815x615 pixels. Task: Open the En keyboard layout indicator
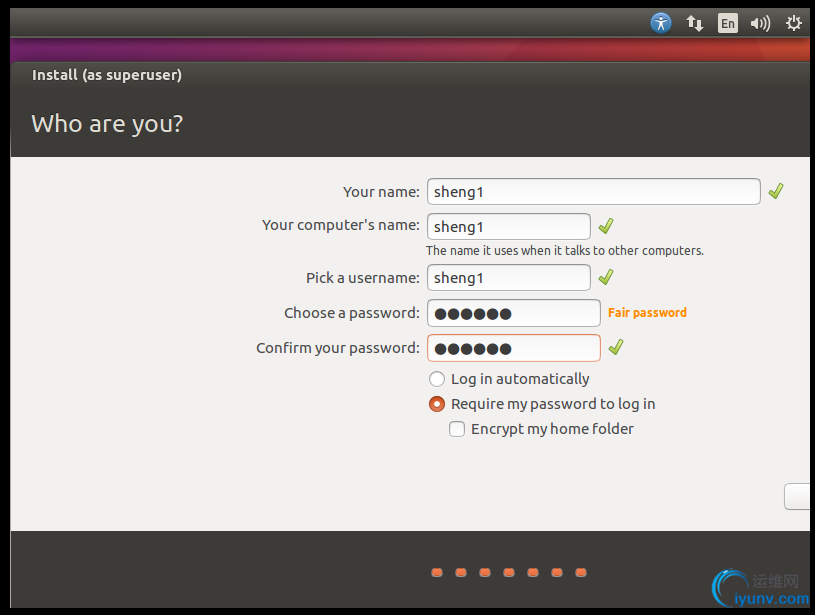coord(728,23)
